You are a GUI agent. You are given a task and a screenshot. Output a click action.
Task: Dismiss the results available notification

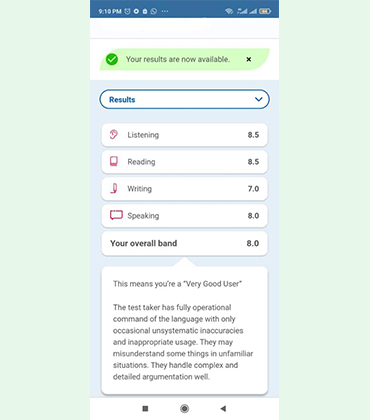249,59
